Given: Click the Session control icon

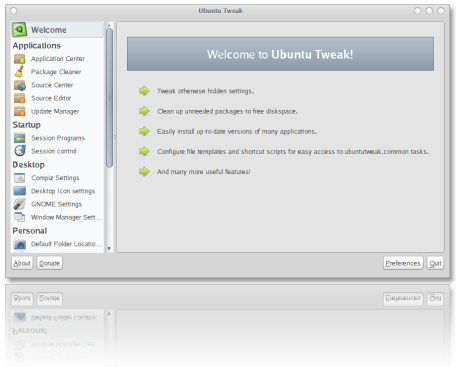Looking at the screenshot, I should click(20, 151).
